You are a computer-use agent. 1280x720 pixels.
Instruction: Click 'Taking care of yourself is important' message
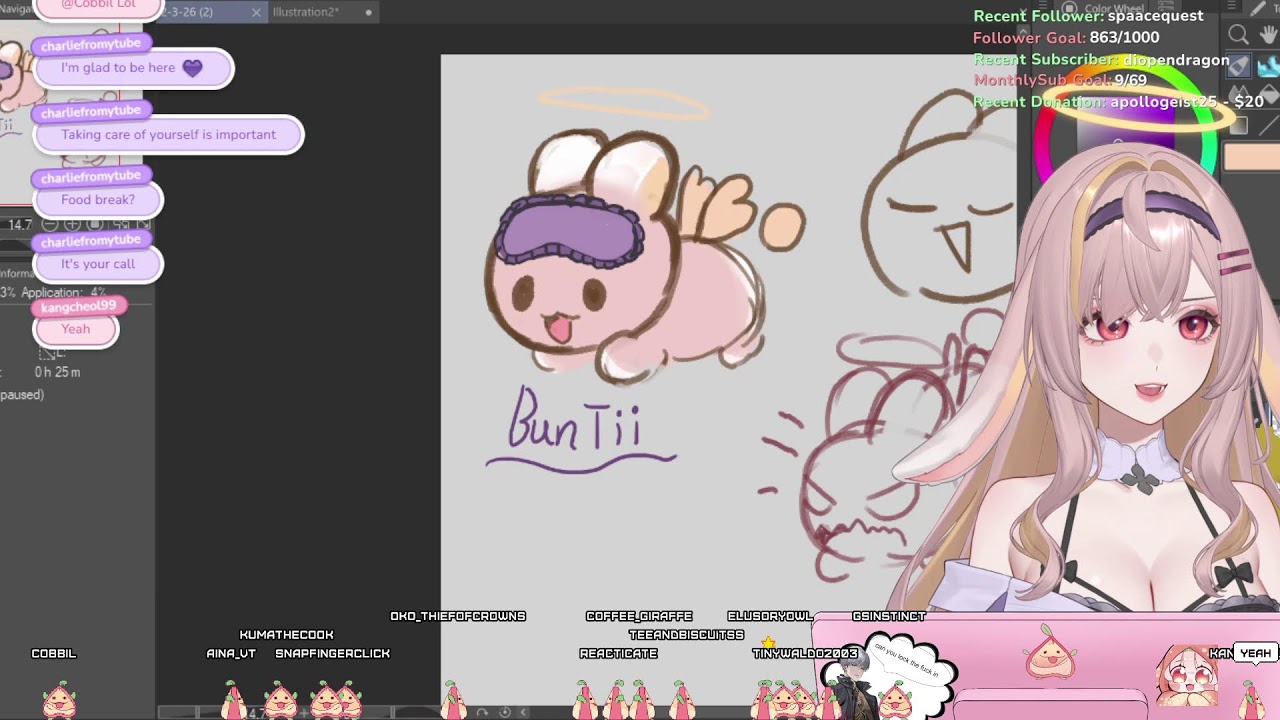tap(168, 134)
